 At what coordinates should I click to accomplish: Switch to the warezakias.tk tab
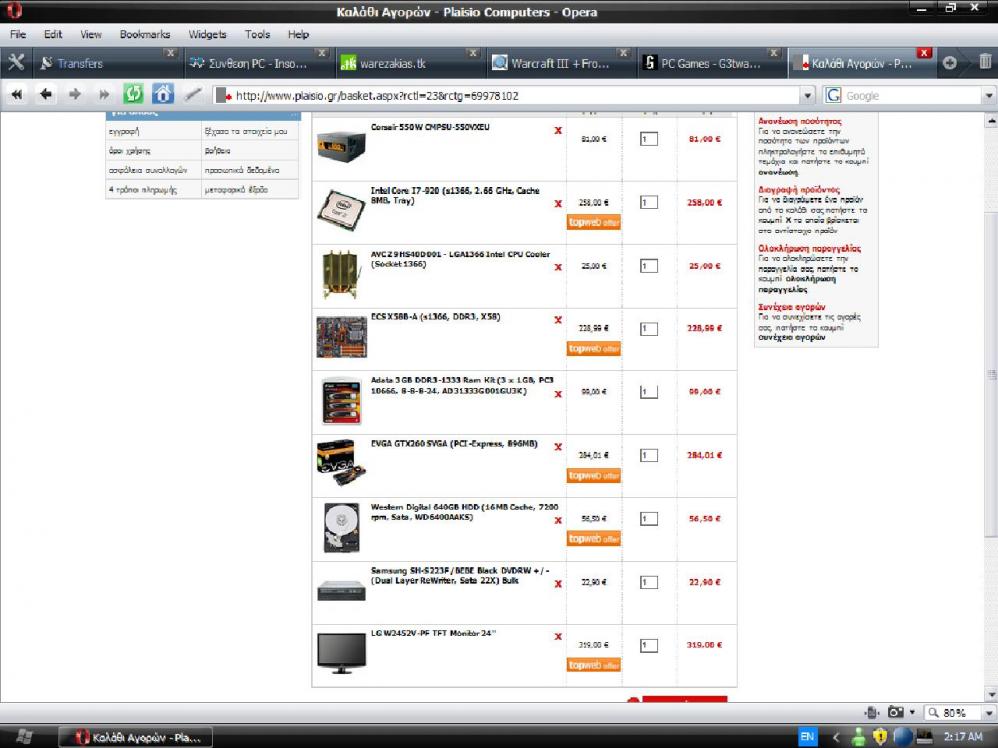point(409,63)
